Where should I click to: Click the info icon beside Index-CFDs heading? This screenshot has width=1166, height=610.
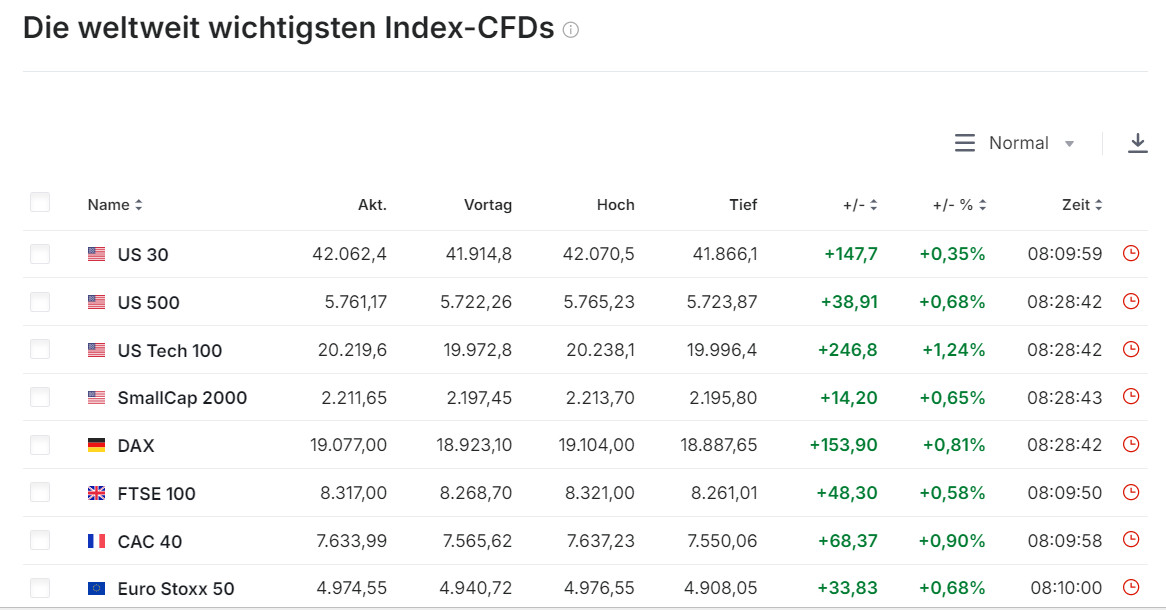click(x=571, y=30)
